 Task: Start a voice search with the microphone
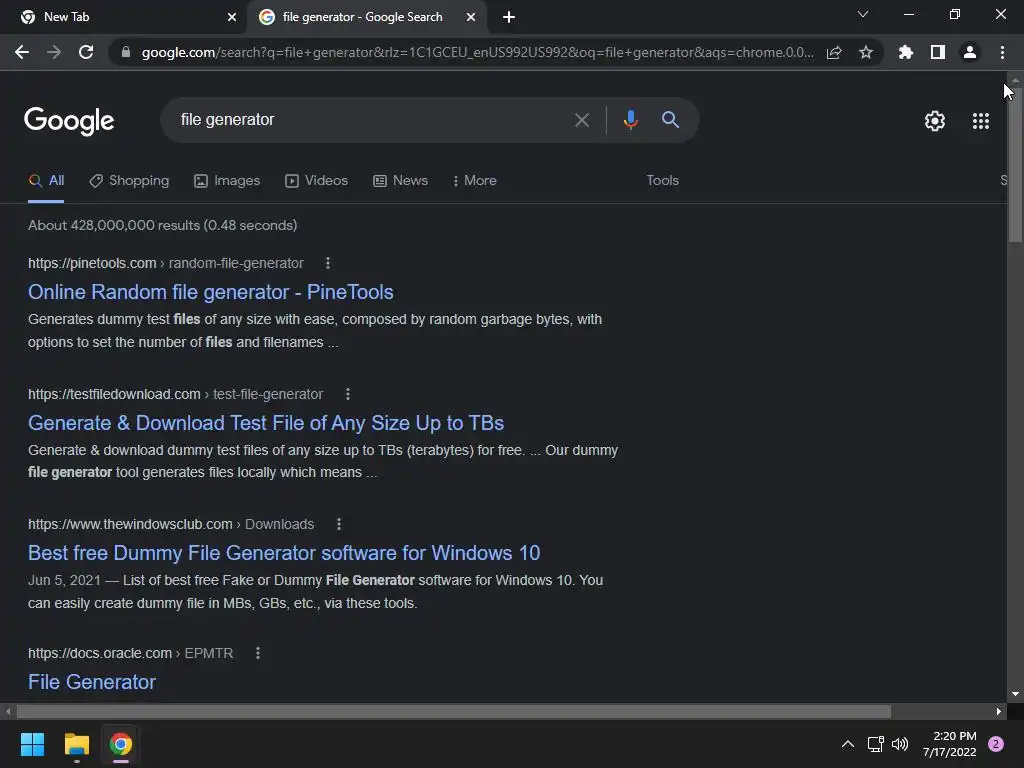[x=631, y=120]
